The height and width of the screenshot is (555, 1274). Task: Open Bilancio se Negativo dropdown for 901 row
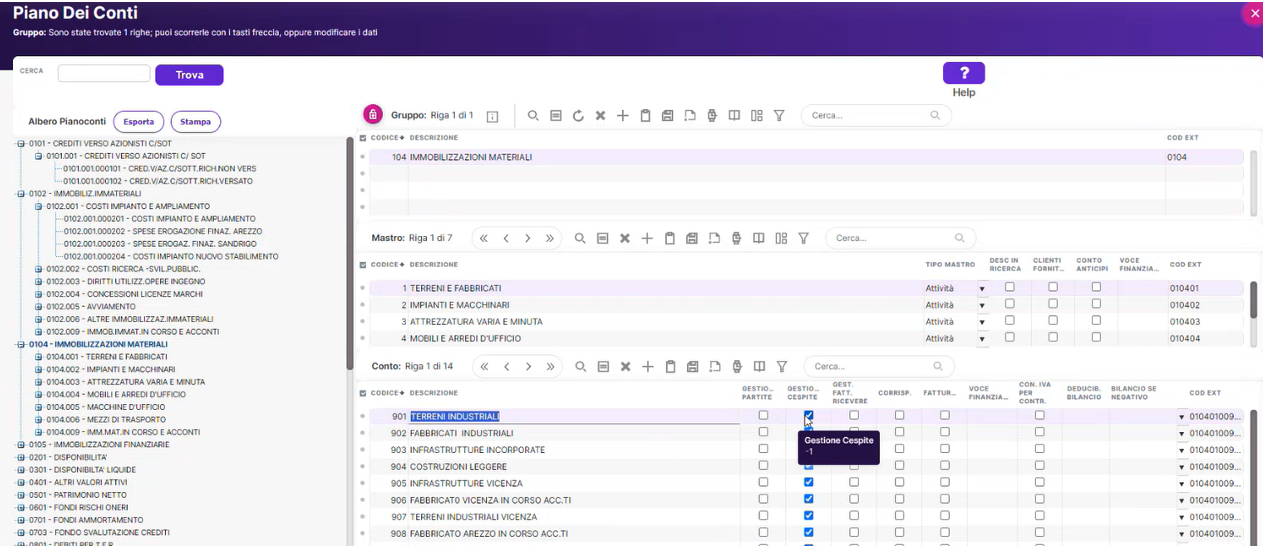pos(1181,417)
